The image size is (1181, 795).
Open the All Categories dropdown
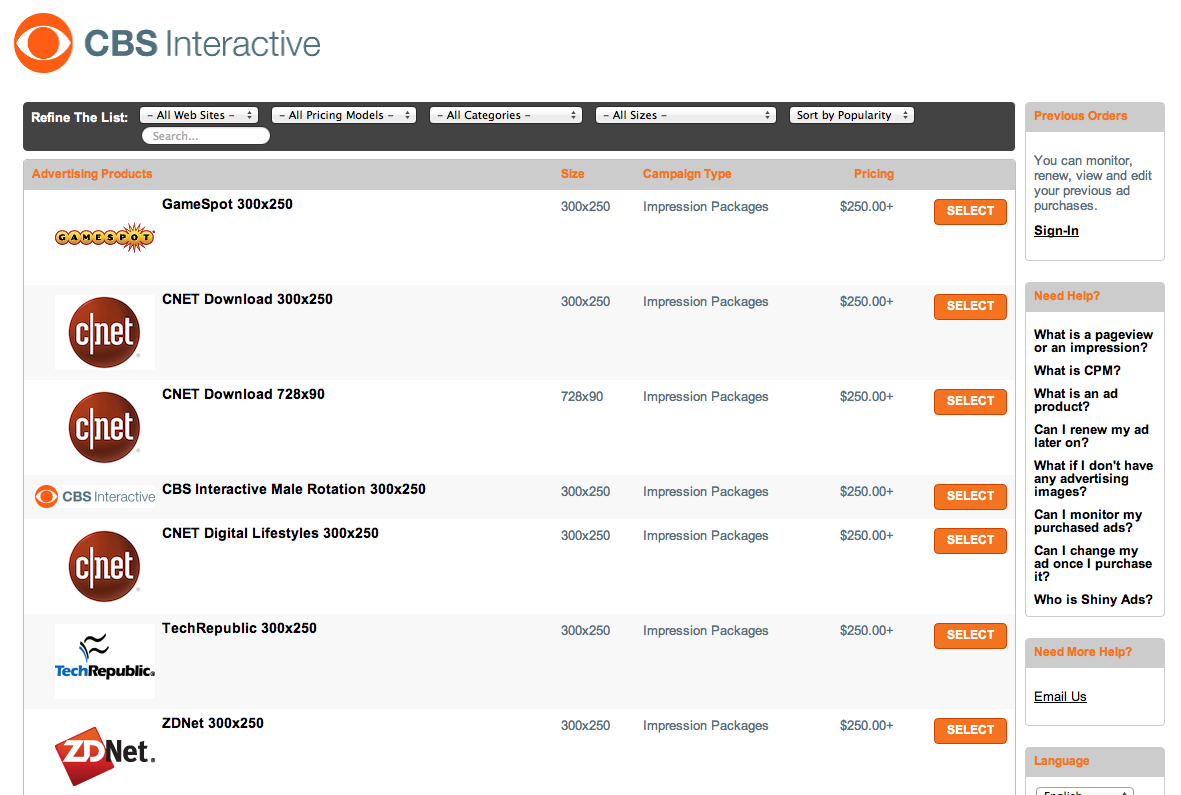click(x=505, y=115)
